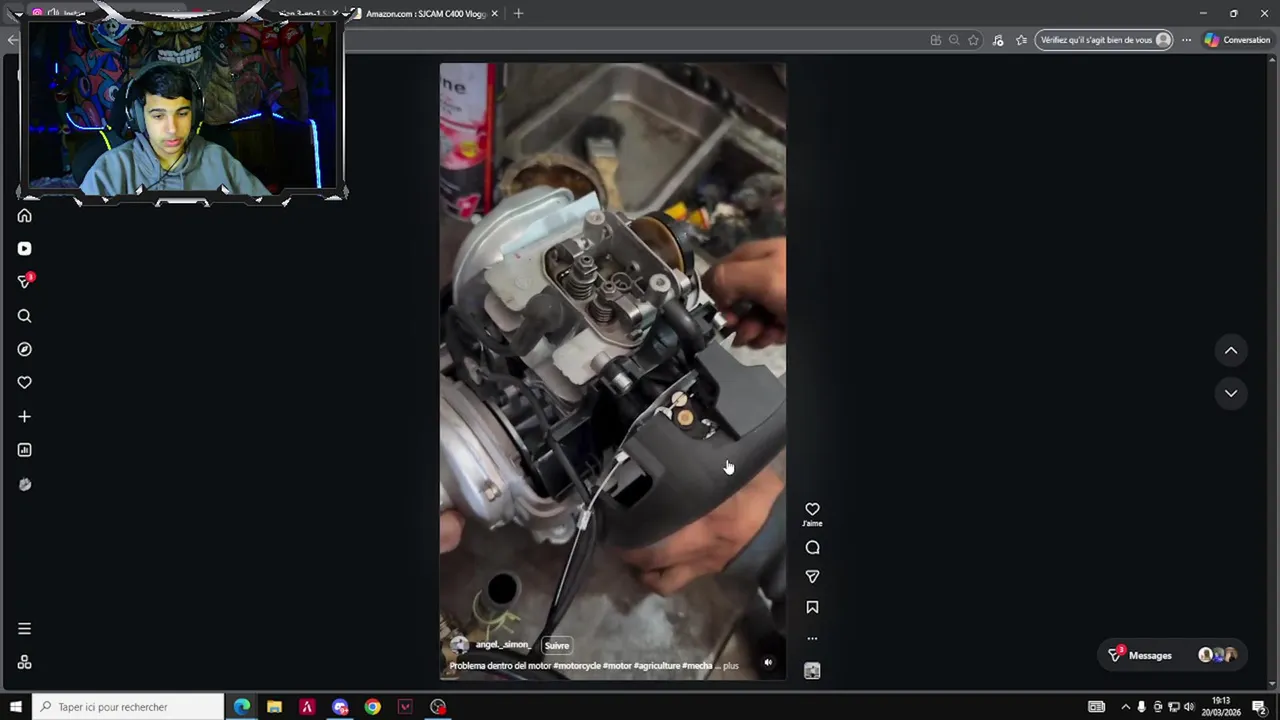Screen dimensions: 1280x720
Task: Open the Search magnifier in sidebar
Action: [24, 316]
